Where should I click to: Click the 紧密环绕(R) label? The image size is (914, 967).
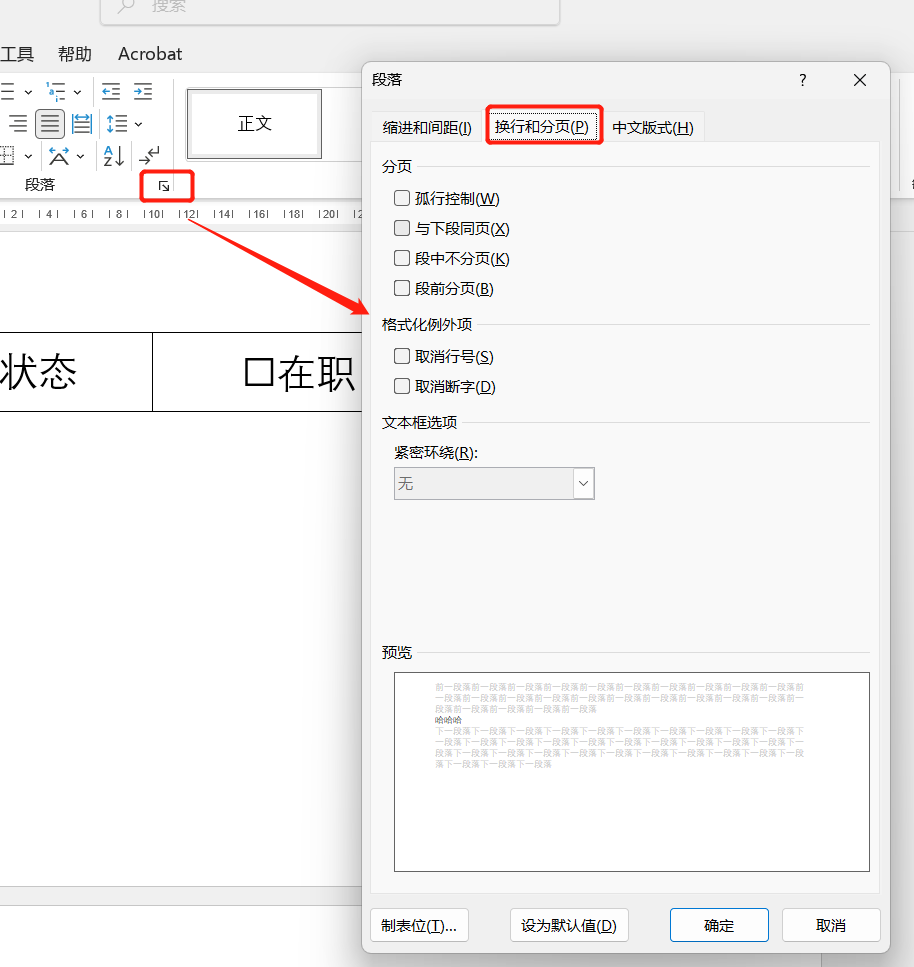pos(436,453)
